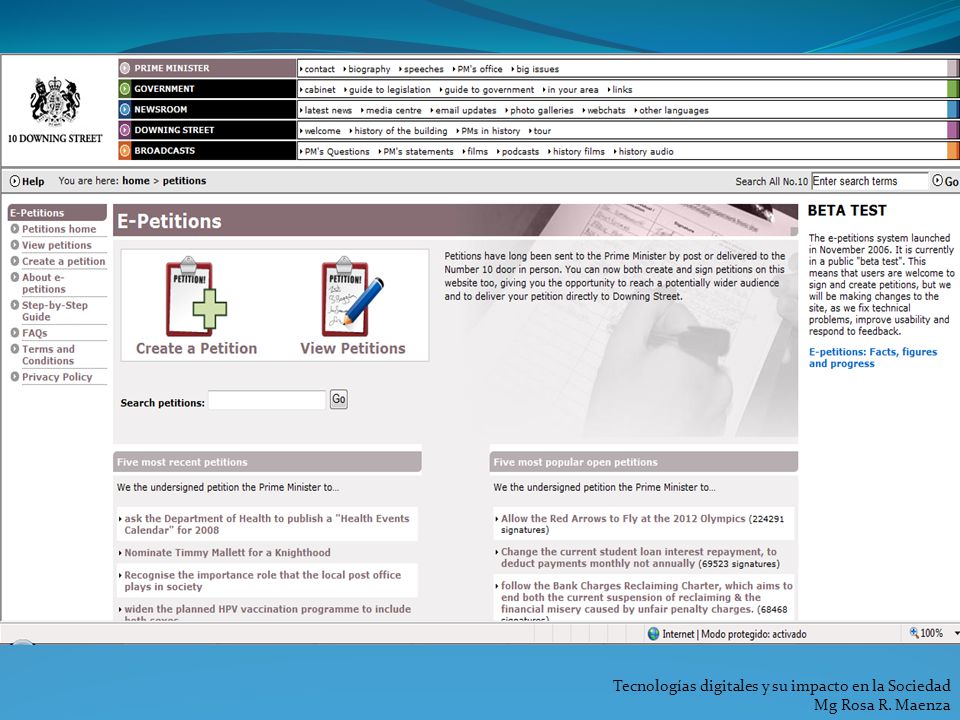Open the Bank Charges Reclaiming Charter petition
Image resolution: width=960 pixels, height=720 pixels.
[x=646, y=597]
